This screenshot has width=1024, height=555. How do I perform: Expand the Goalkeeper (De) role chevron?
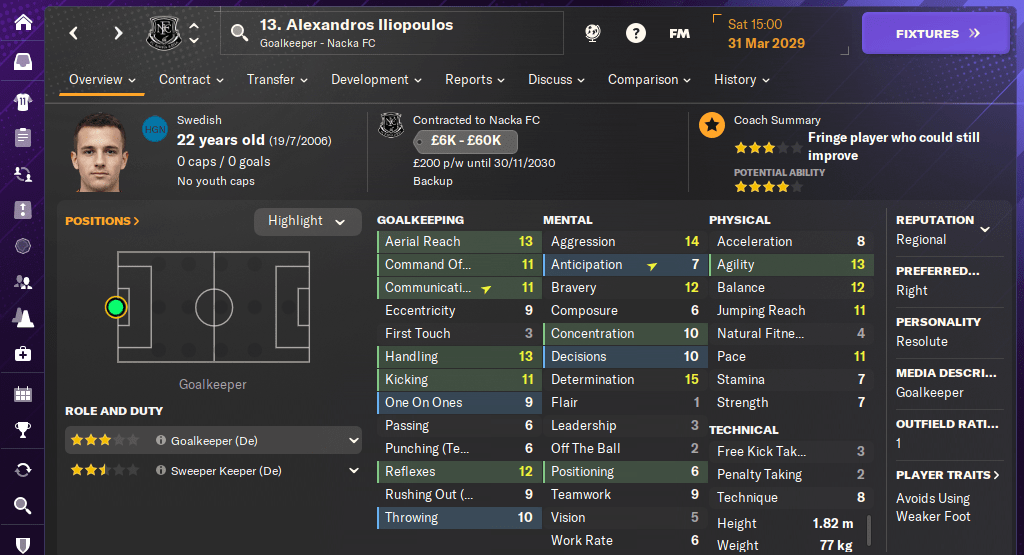point(354,440)
